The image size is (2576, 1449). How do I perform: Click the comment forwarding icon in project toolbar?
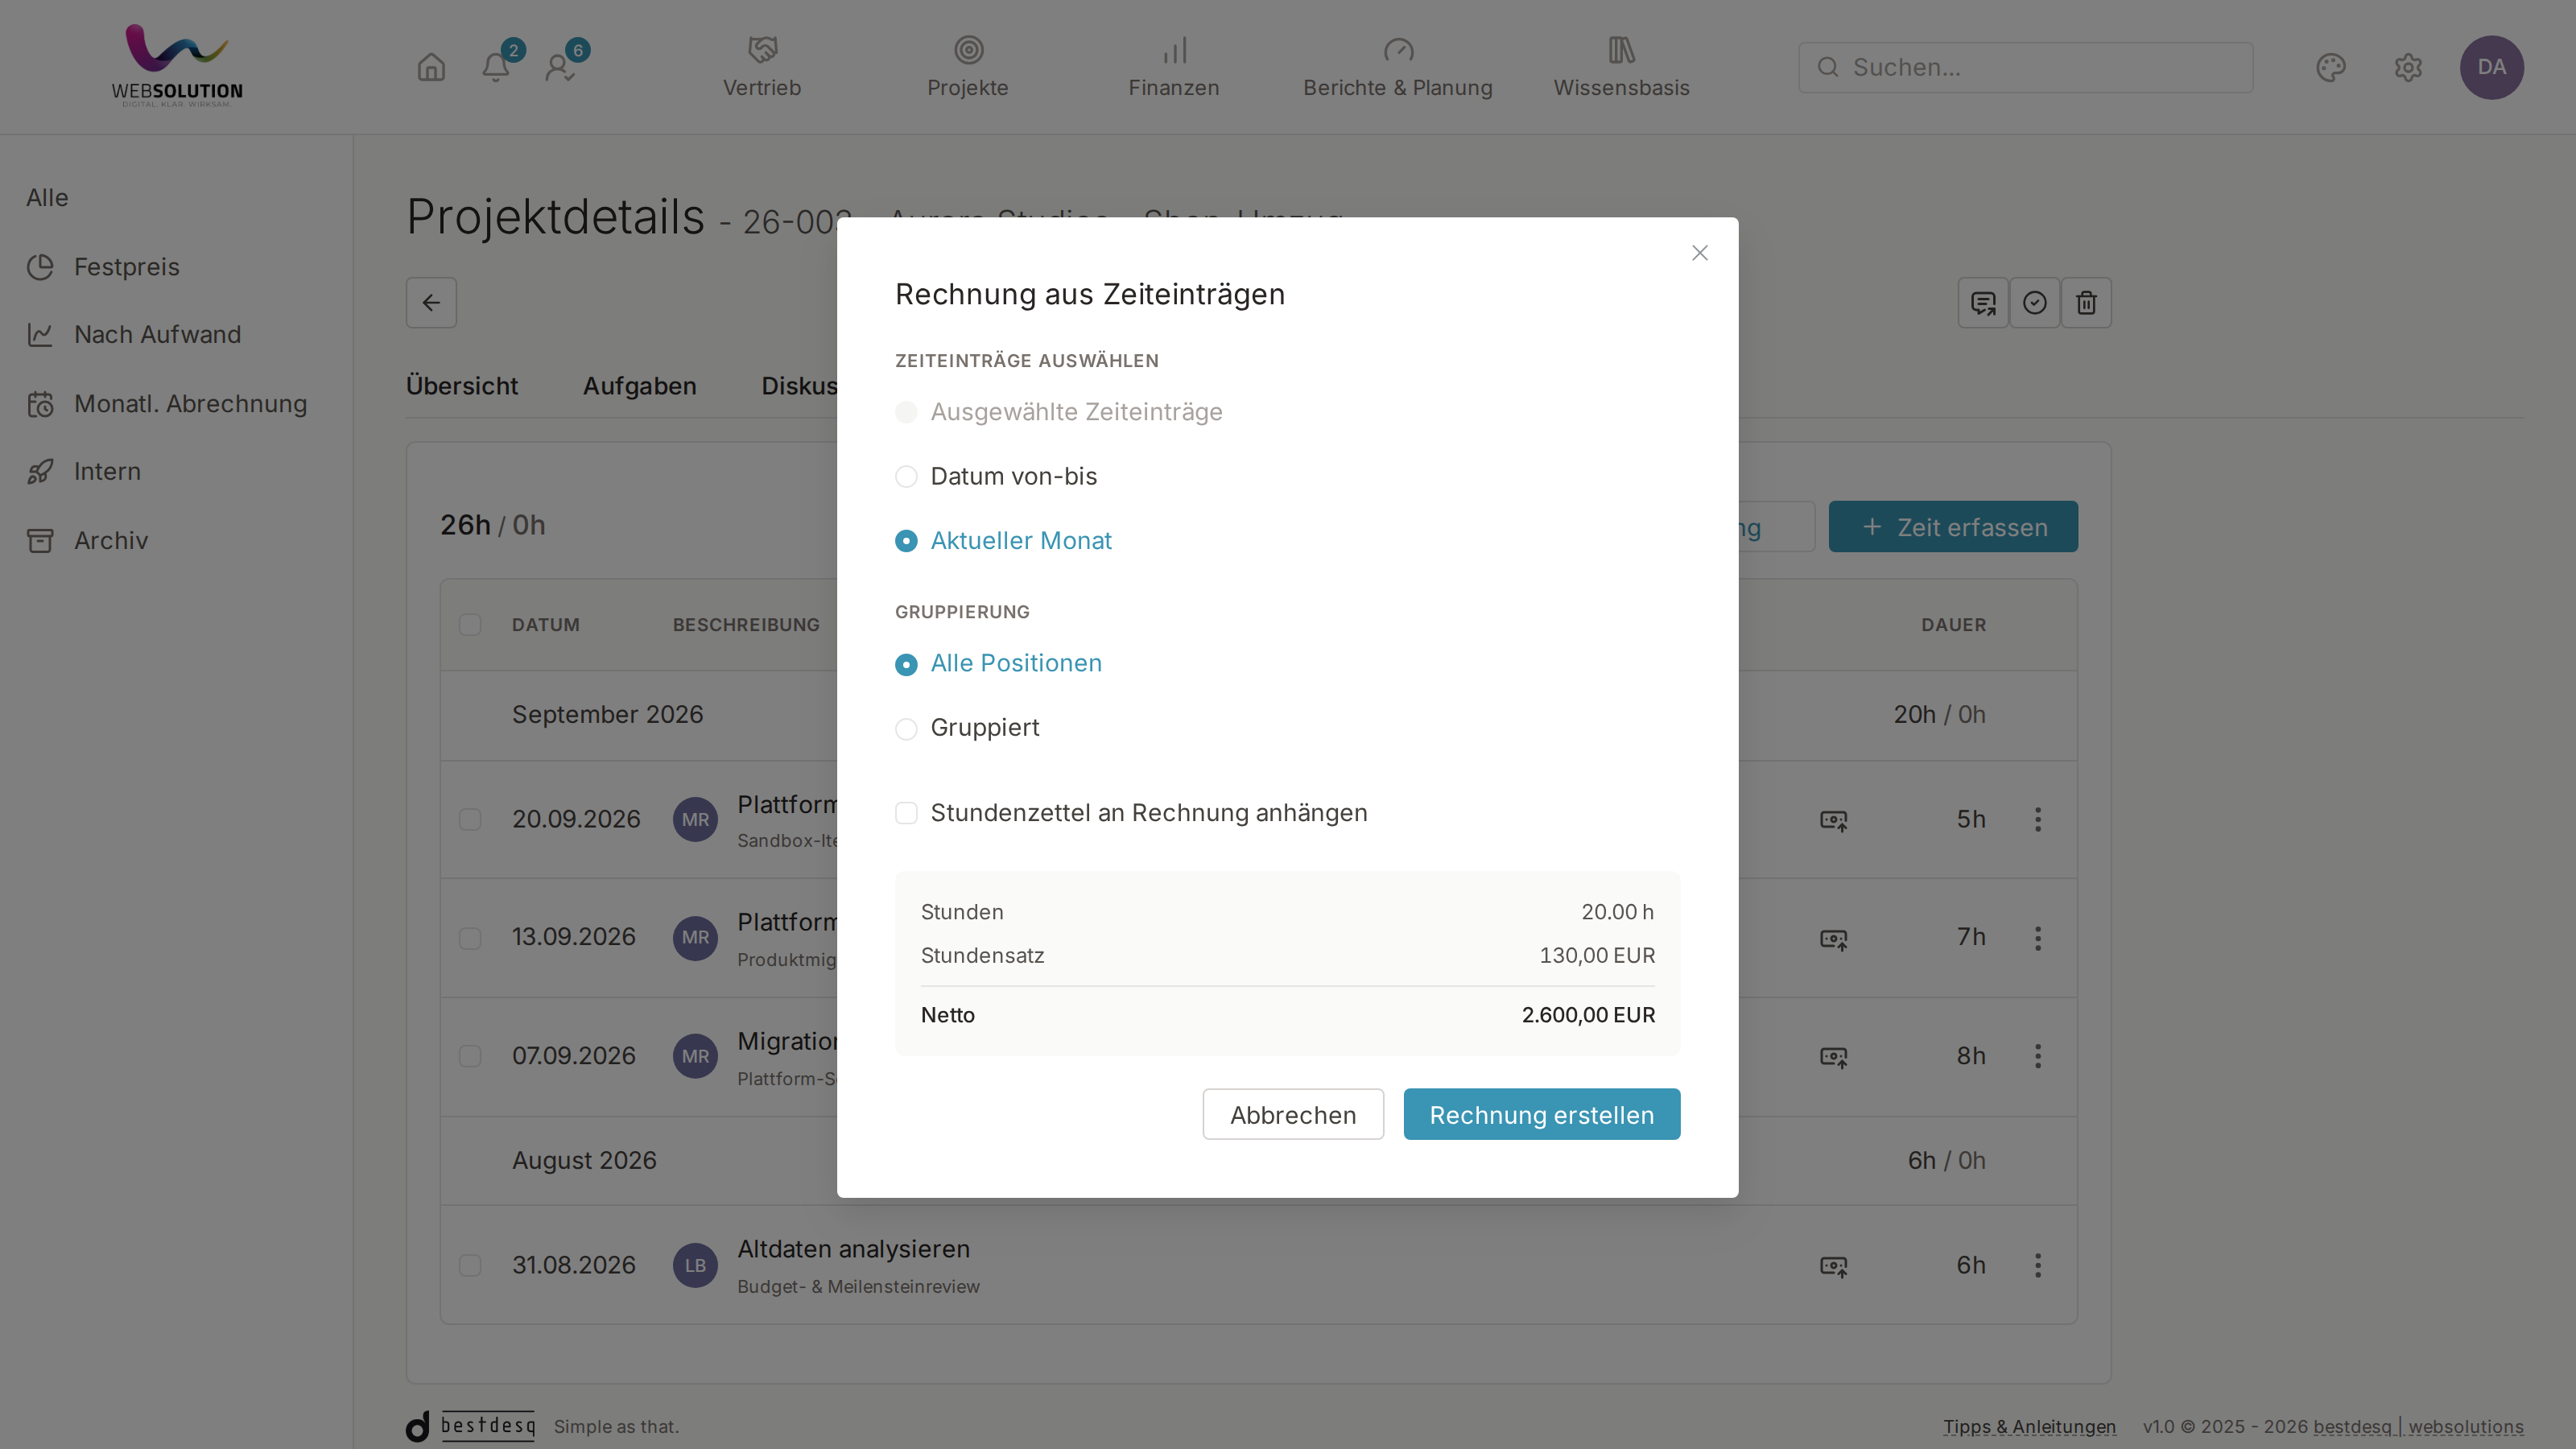click(x=1983, y=302)
